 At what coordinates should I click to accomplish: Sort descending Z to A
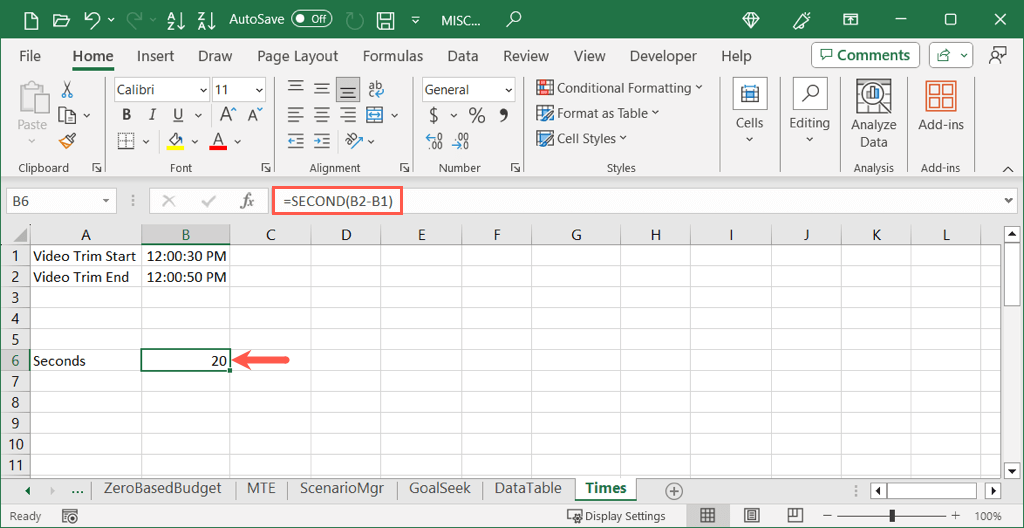point(206,20)
